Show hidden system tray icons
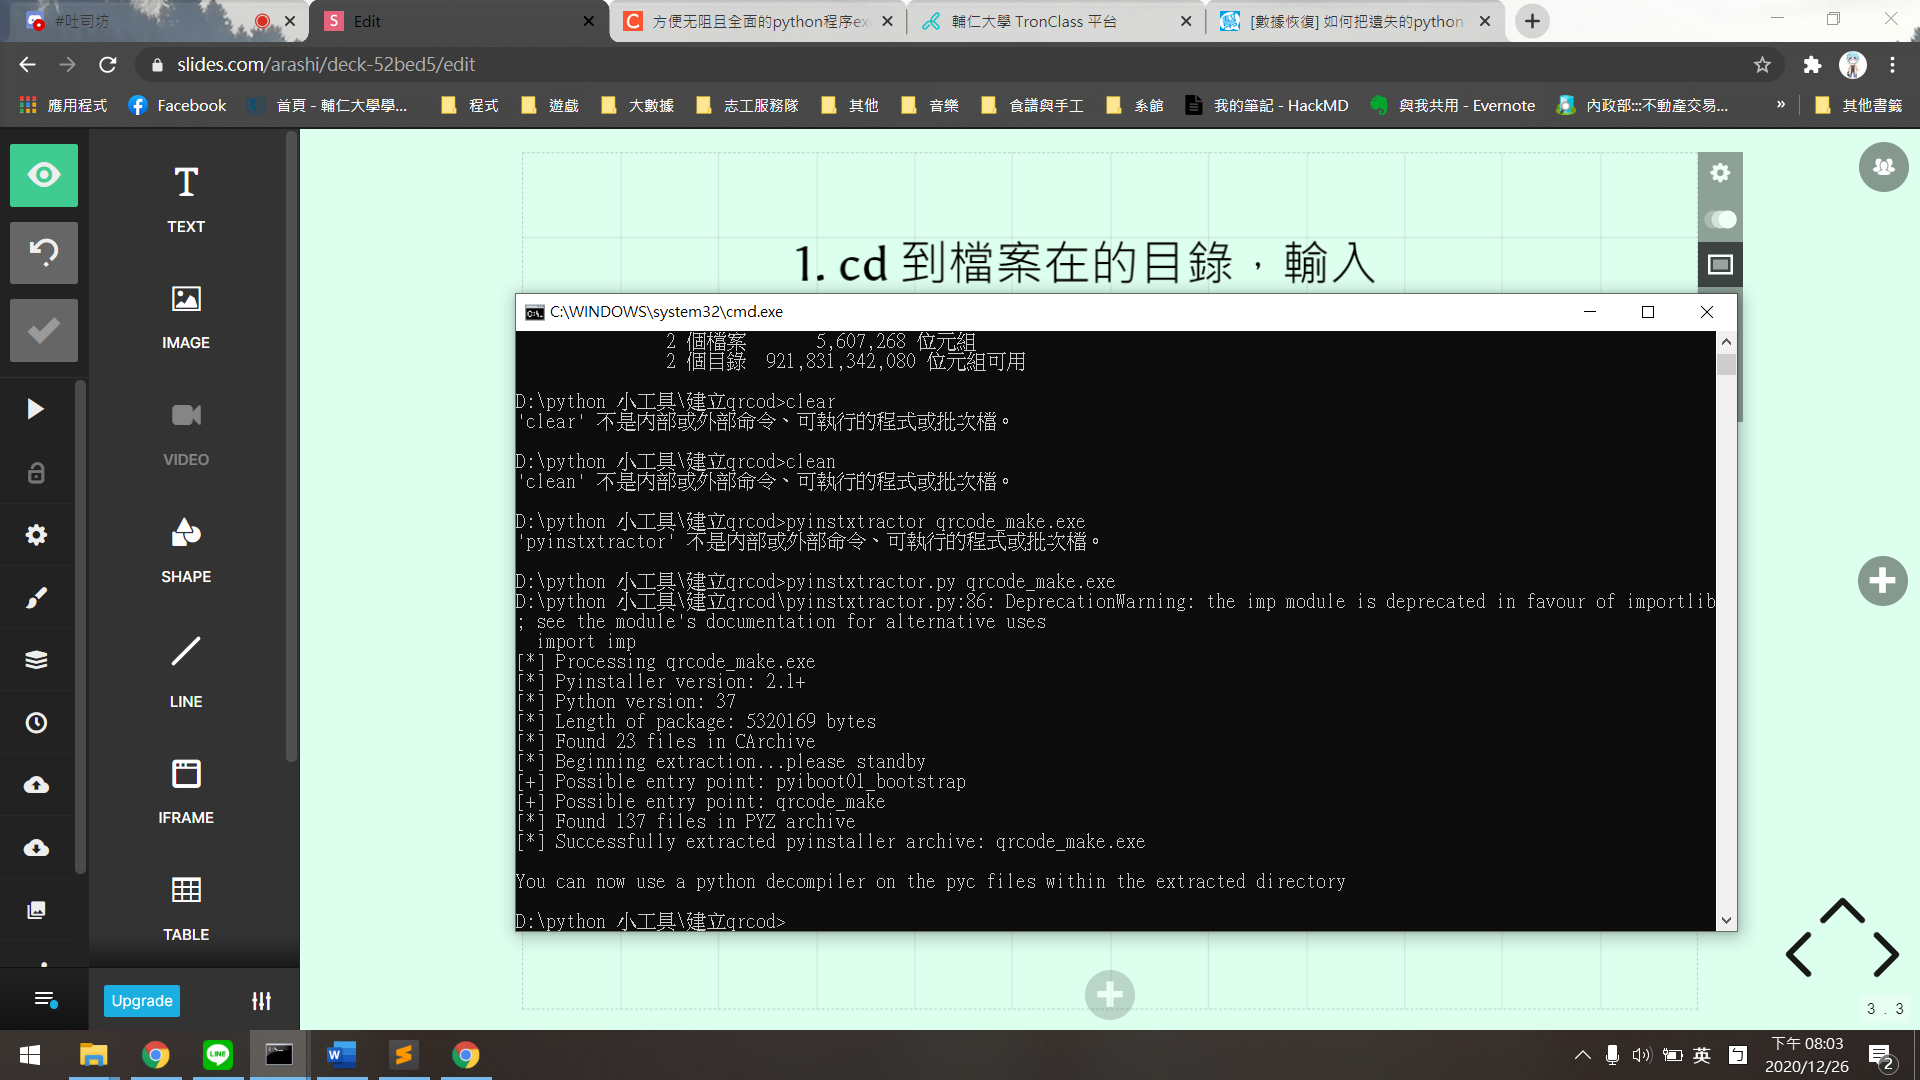 [1582, 1055]
